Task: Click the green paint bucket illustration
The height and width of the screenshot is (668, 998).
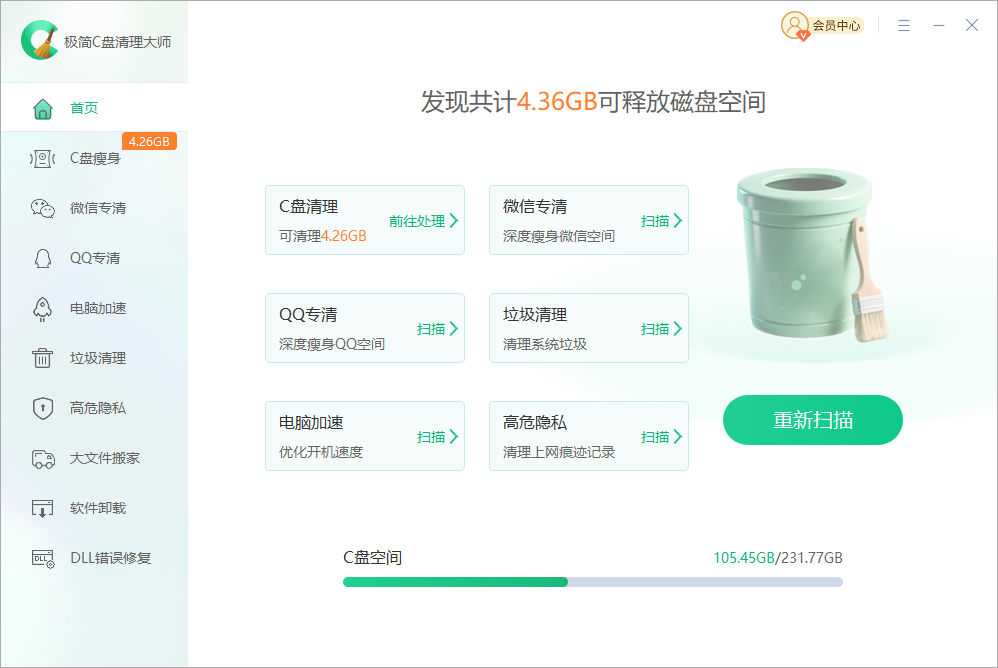Action: click(x=812, y=254)
